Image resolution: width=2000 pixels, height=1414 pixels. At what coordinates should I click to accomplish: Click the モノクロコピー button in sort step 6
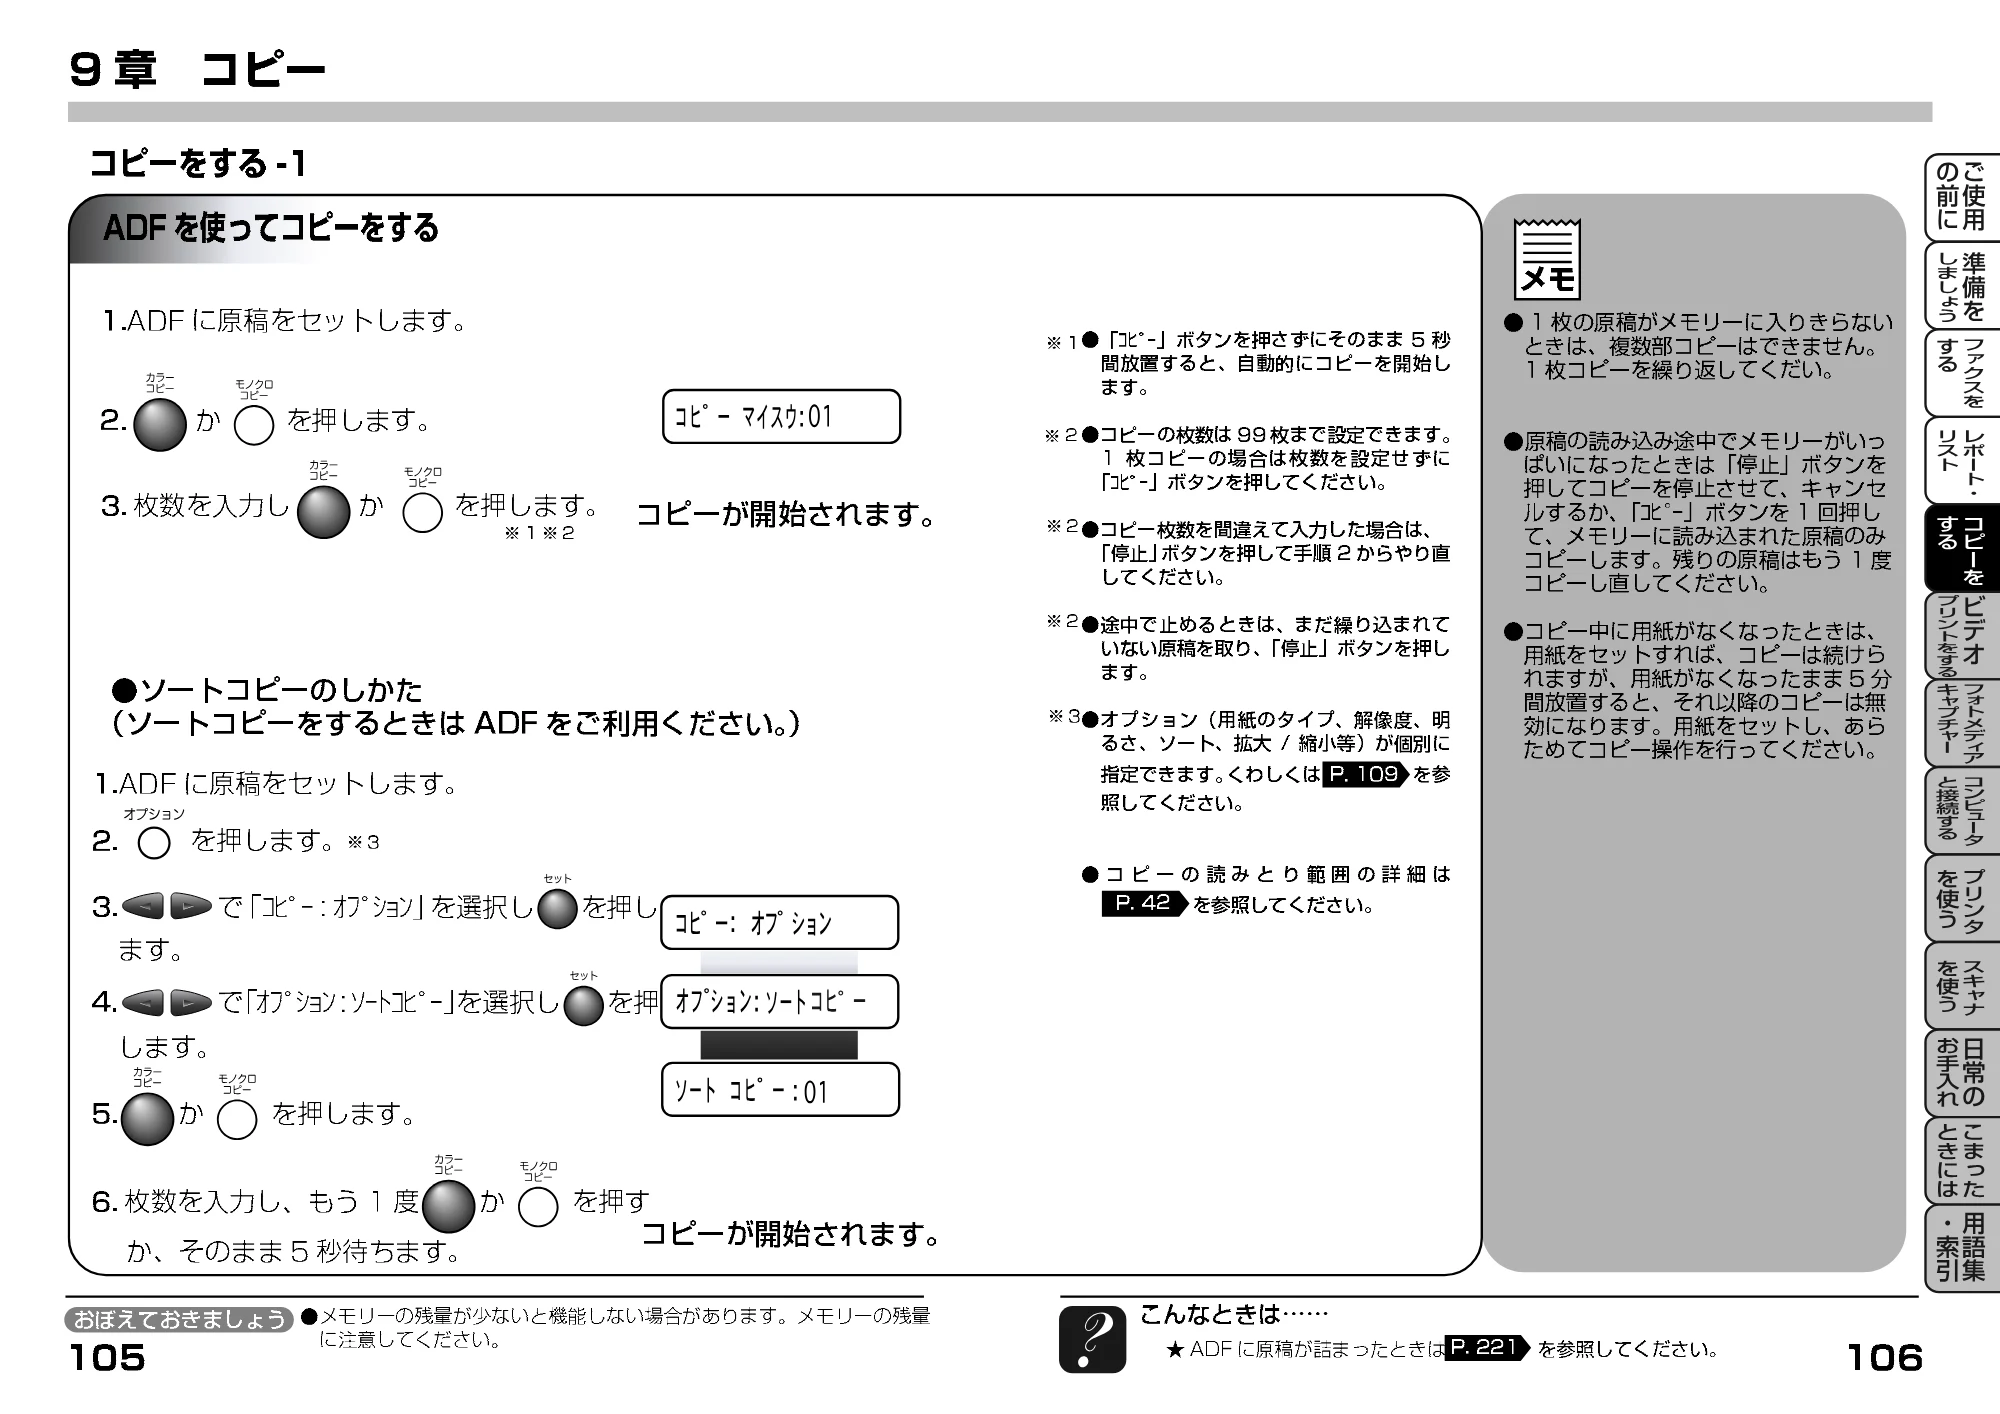click(x=537, y=1207)
